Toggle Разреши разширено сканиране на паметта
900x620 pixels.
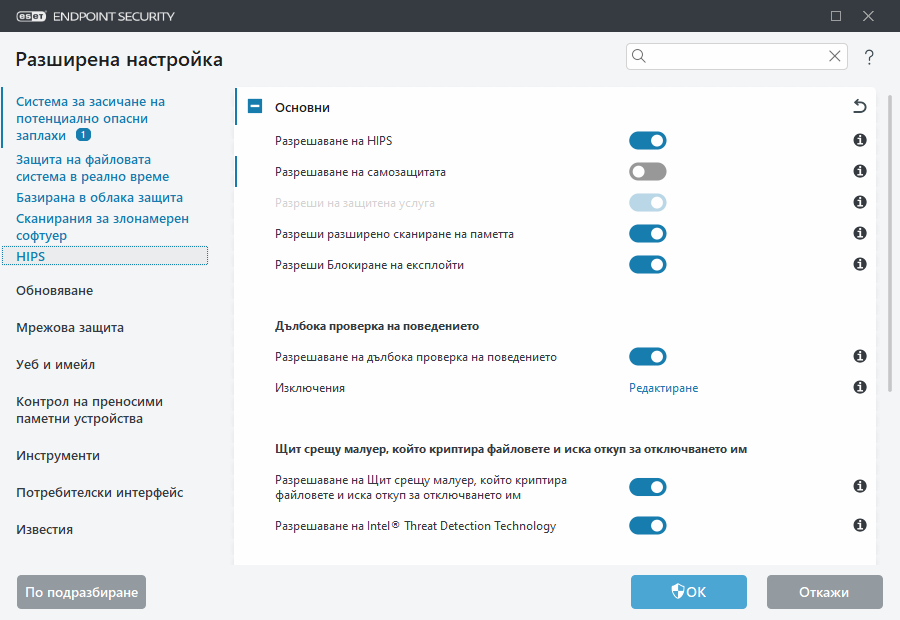647,234
